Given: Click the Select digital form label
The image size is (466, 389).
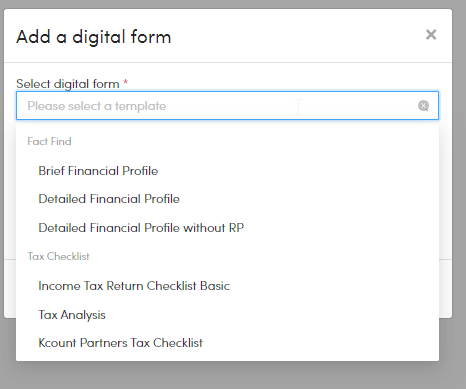Looking at the screenshot, I should tap(68, 84).
